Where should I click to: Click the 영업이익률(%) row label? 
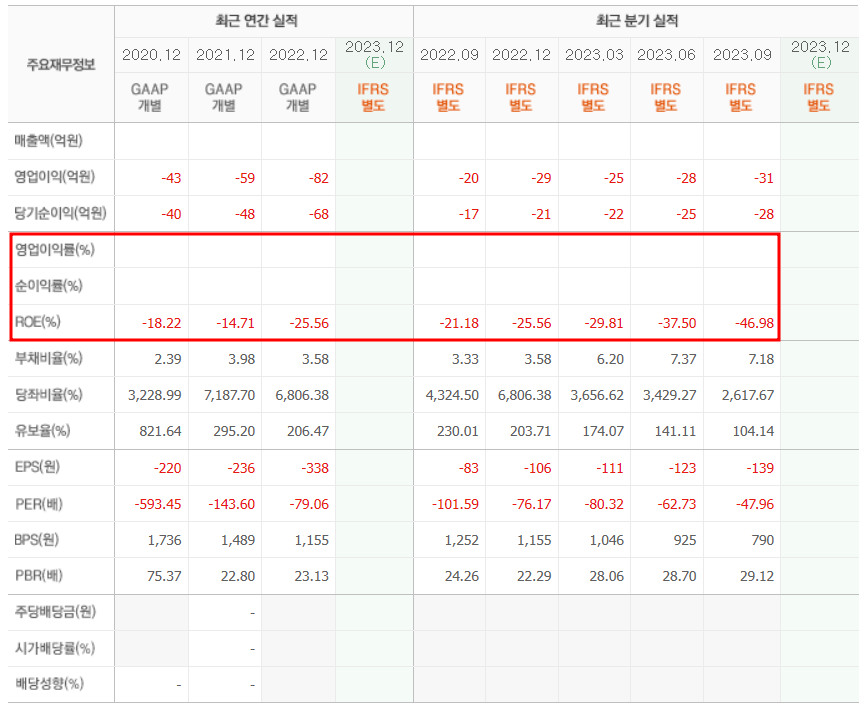pos(55,250)
